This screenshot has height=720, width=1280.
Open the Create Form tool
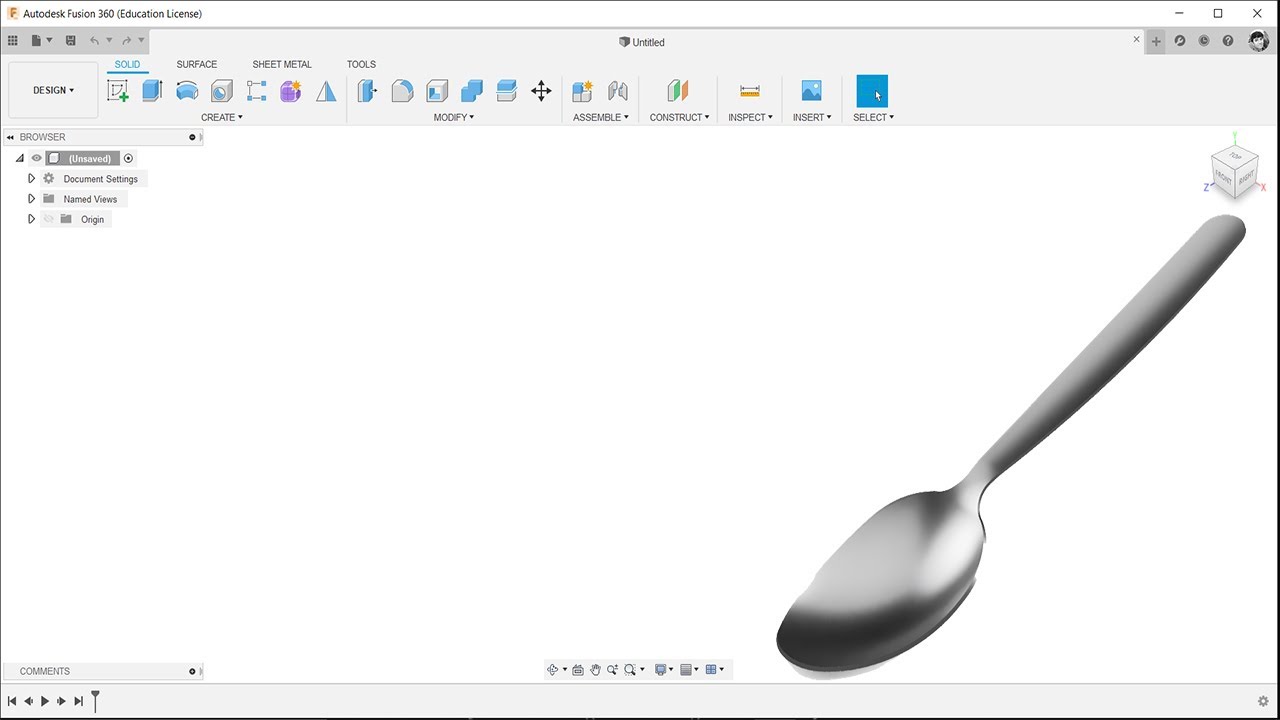[x=291, y=91]
